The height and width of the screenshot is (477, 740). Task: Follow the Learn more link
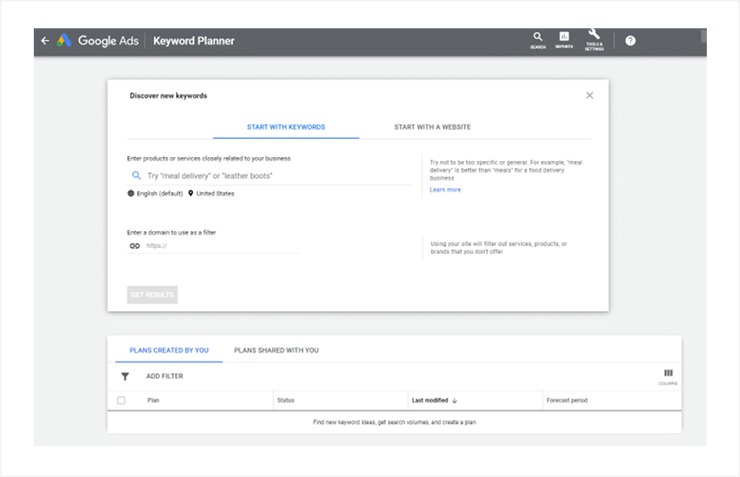click(x=445, y=190)
